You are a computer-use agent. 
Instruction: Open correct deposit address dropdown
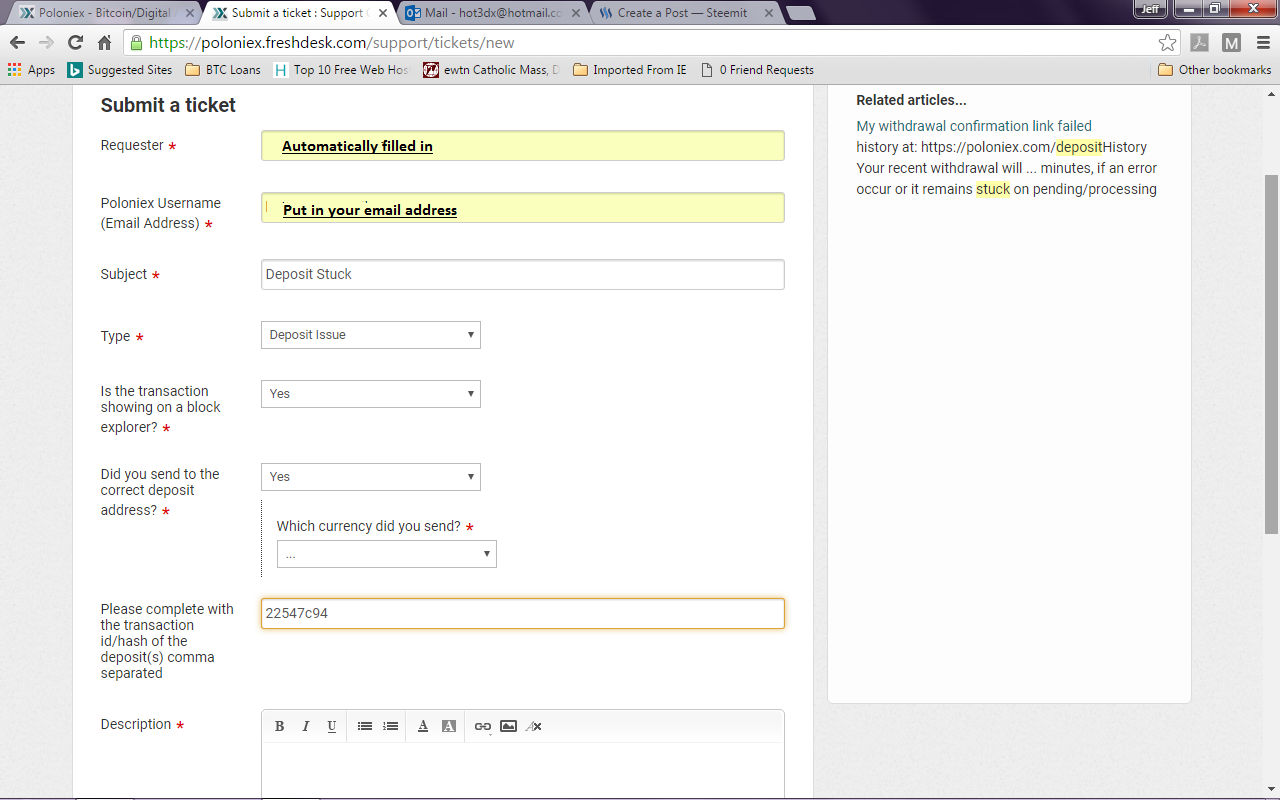(371, 477)
